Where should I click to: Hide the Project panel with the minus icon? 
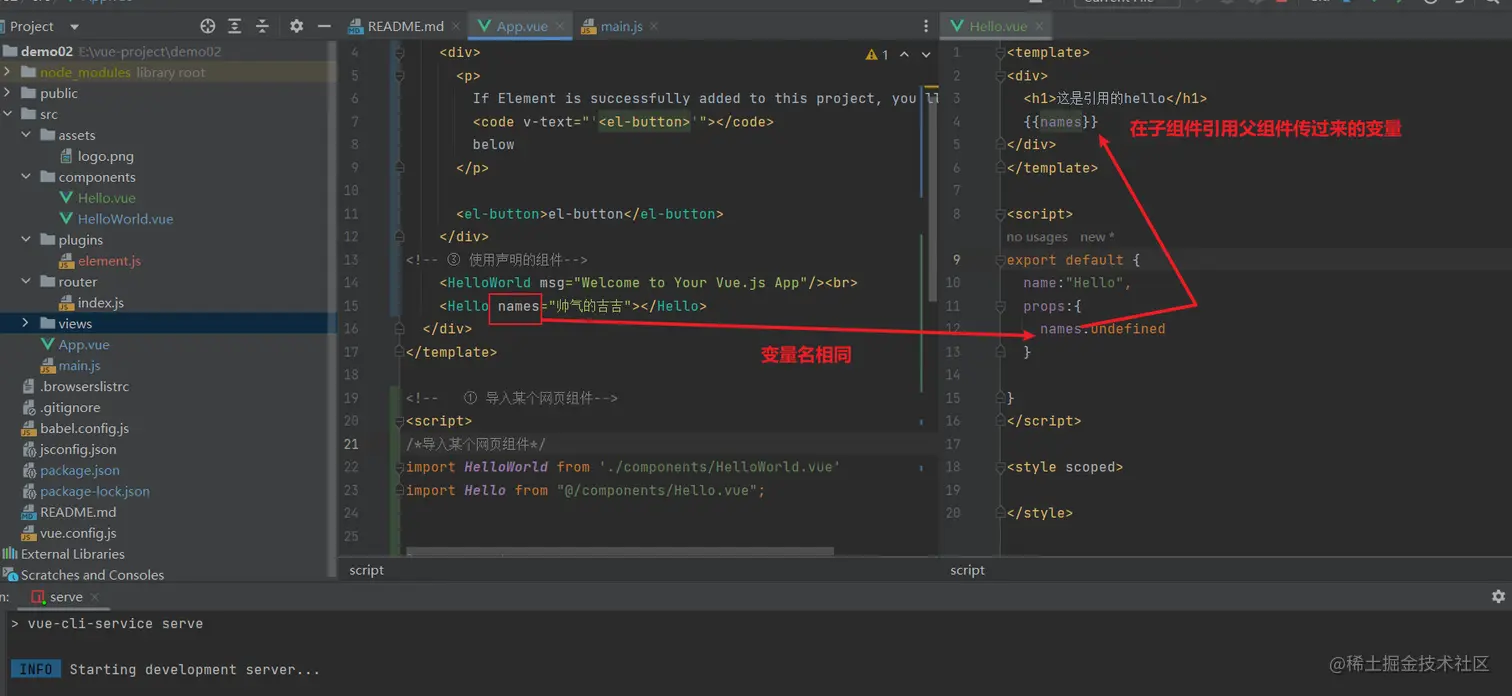tap(324, 26)
